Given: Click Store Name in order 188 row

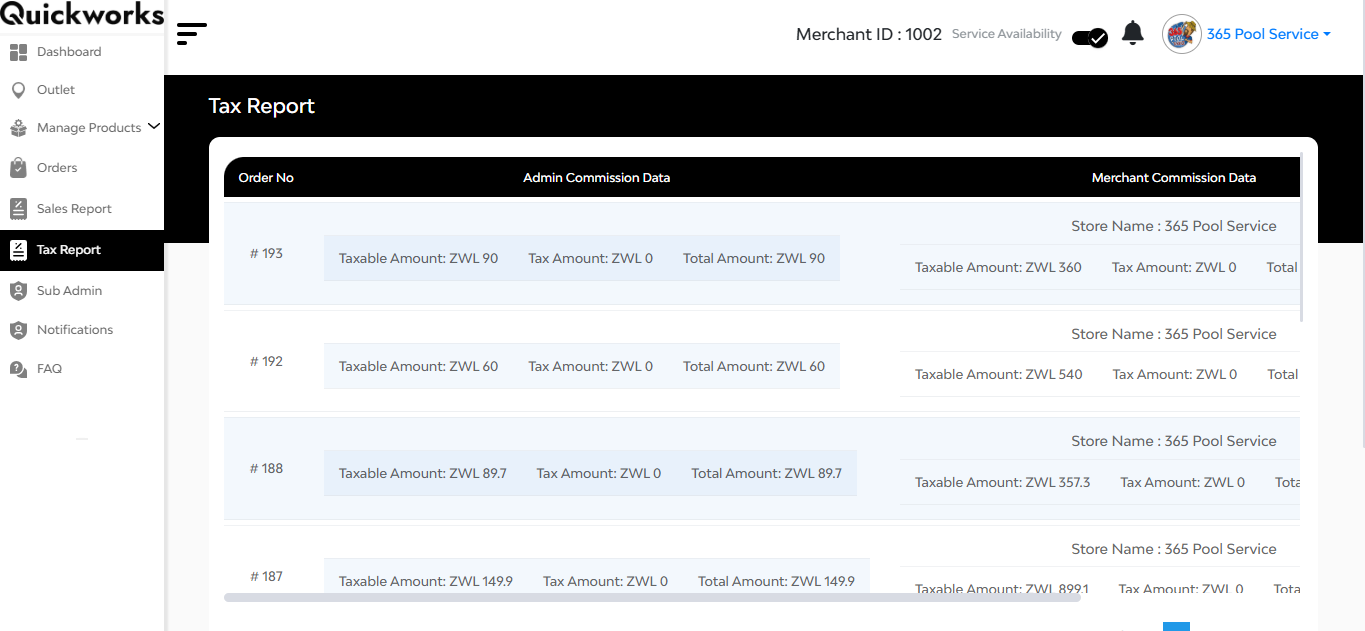Looking at the screenshot, I should click(x=1174, y=441).
